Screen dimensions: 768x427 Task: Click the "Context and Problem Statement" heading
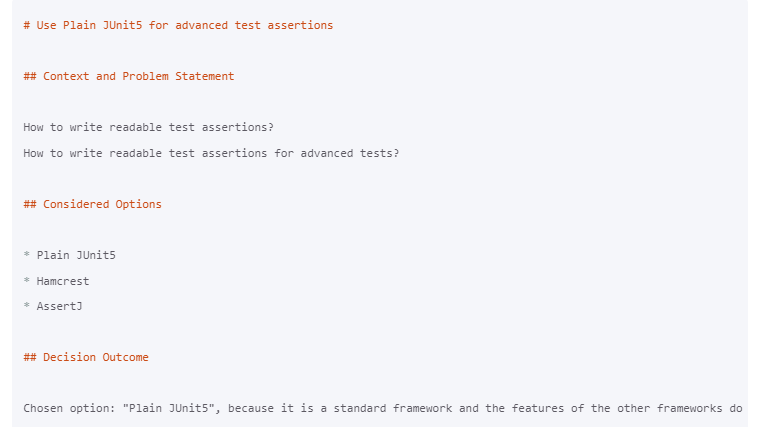point(138,76)
